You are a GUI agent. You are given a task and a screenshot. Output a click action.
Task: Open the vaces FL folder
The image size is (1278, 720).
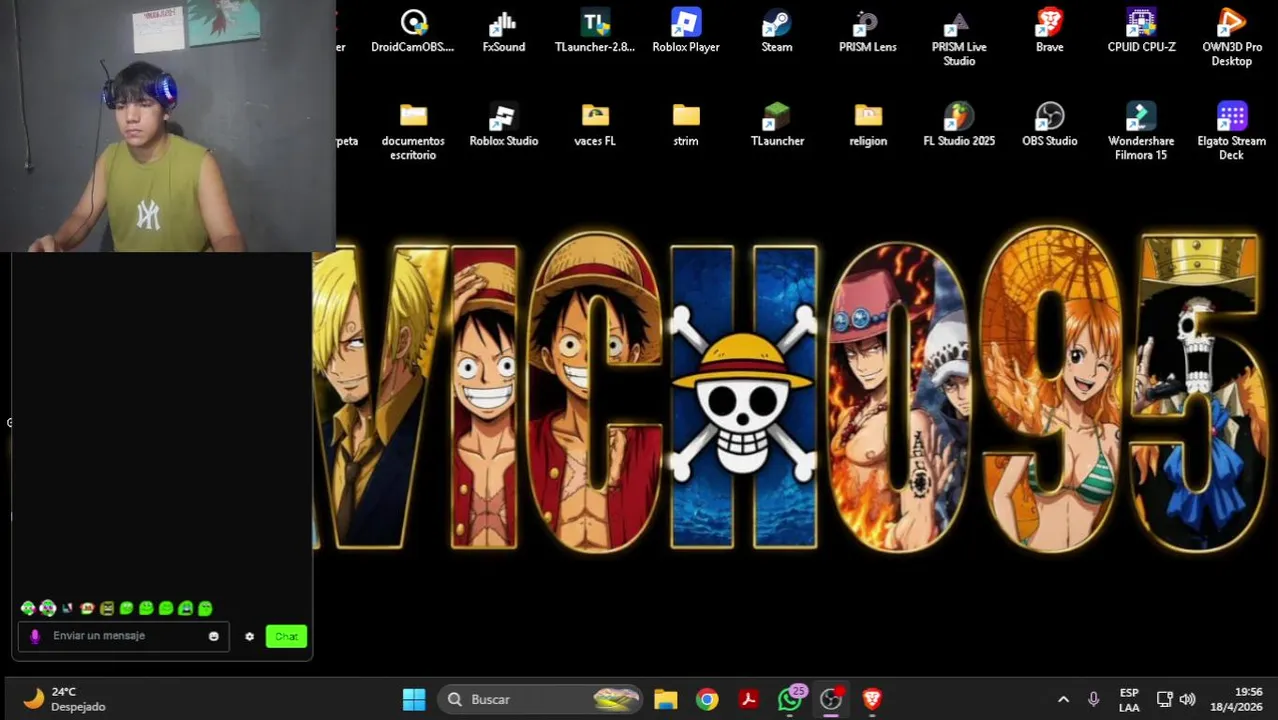tap(595, 125)
